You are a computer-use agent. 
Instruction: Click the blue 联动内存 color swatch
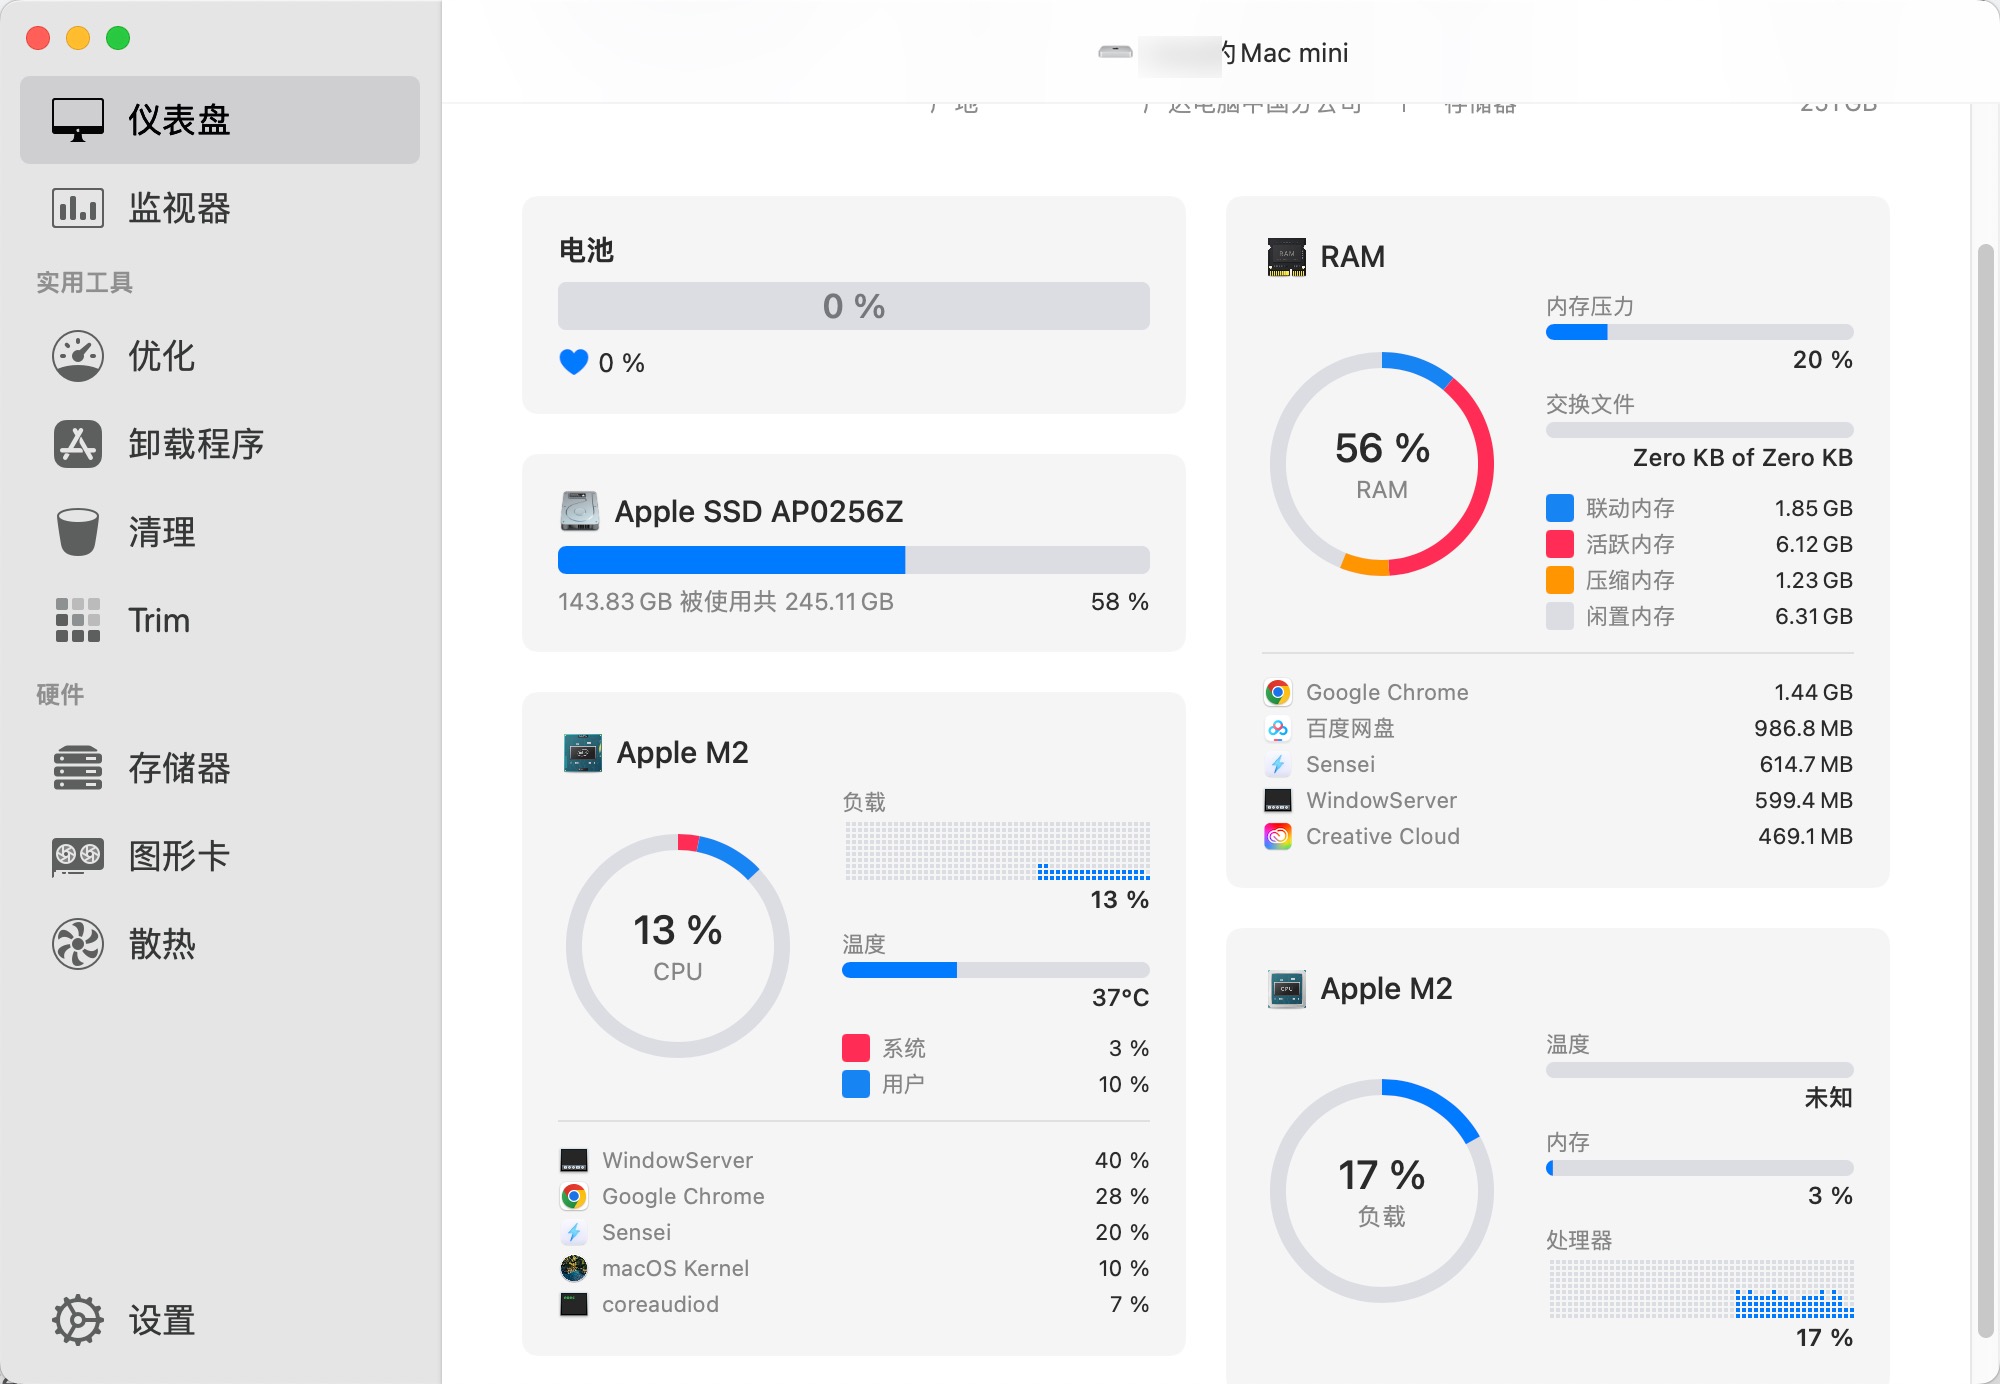pos(1560,508)
